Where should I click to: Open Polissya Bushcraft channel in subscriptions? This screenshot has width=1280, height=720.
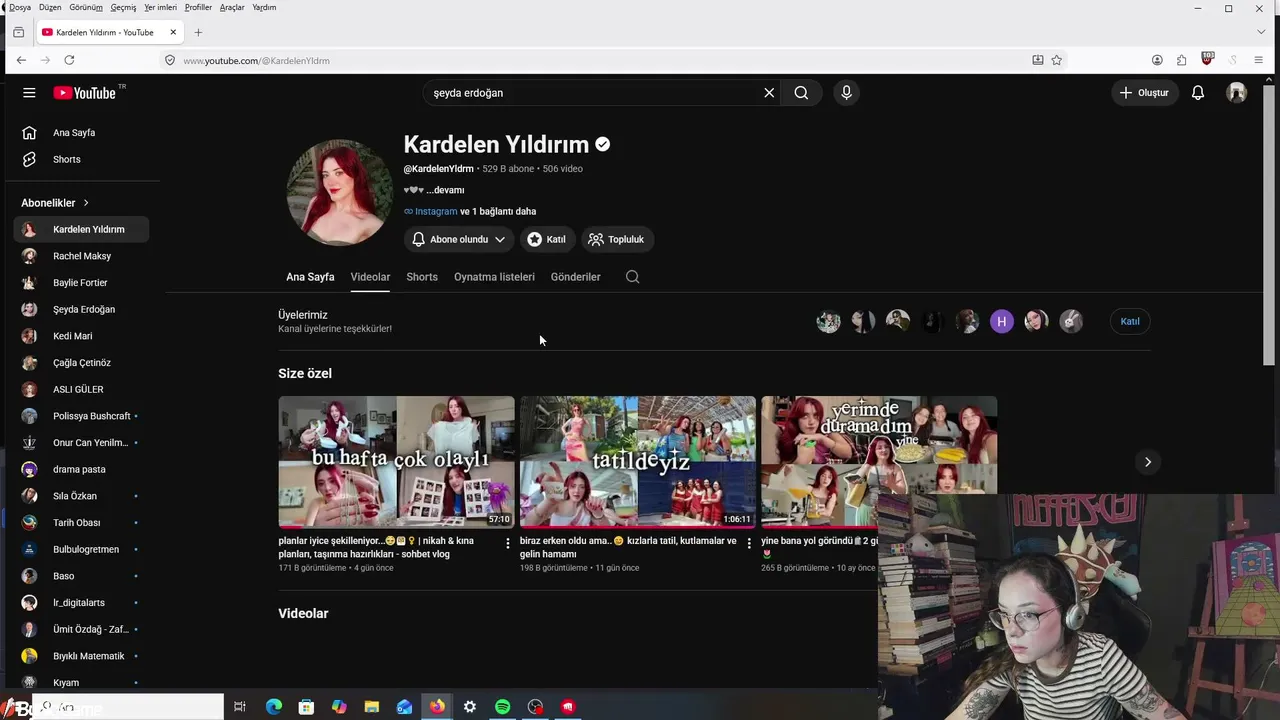[82, 416]
